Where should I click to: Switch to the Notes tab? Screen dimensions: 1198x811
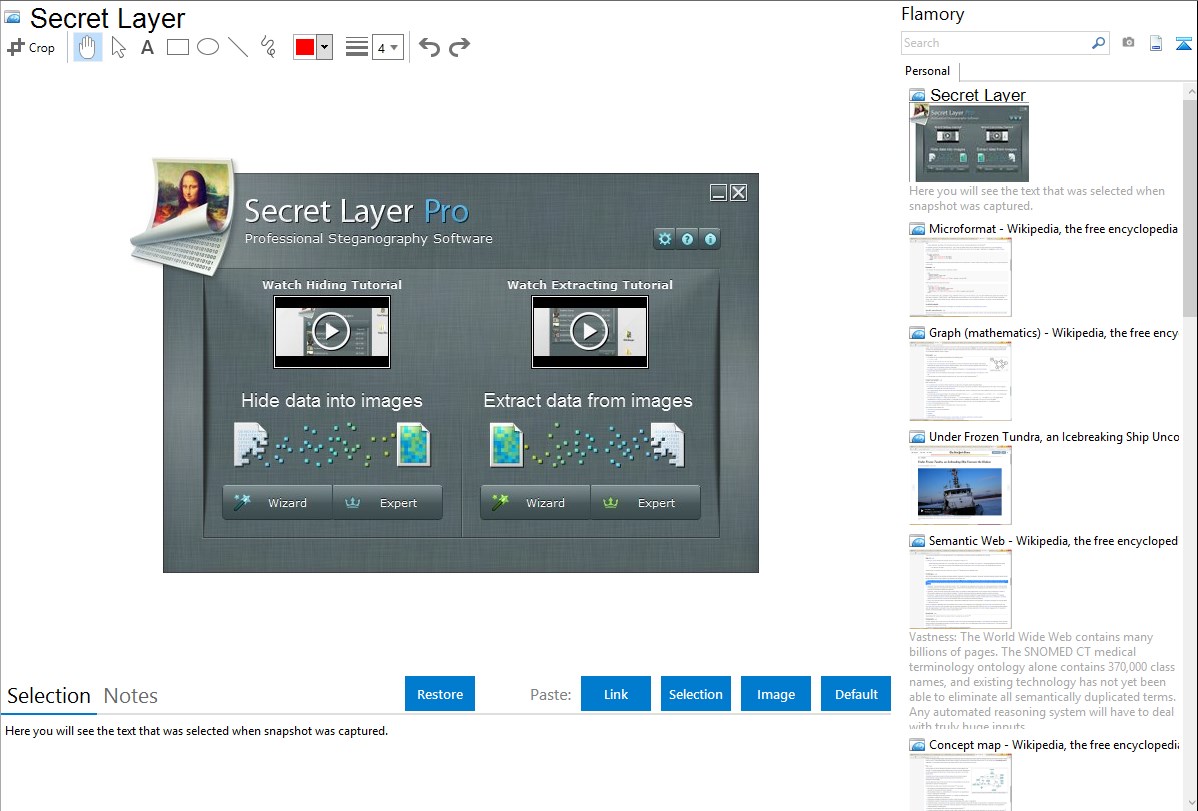click(x=131, y=696)
